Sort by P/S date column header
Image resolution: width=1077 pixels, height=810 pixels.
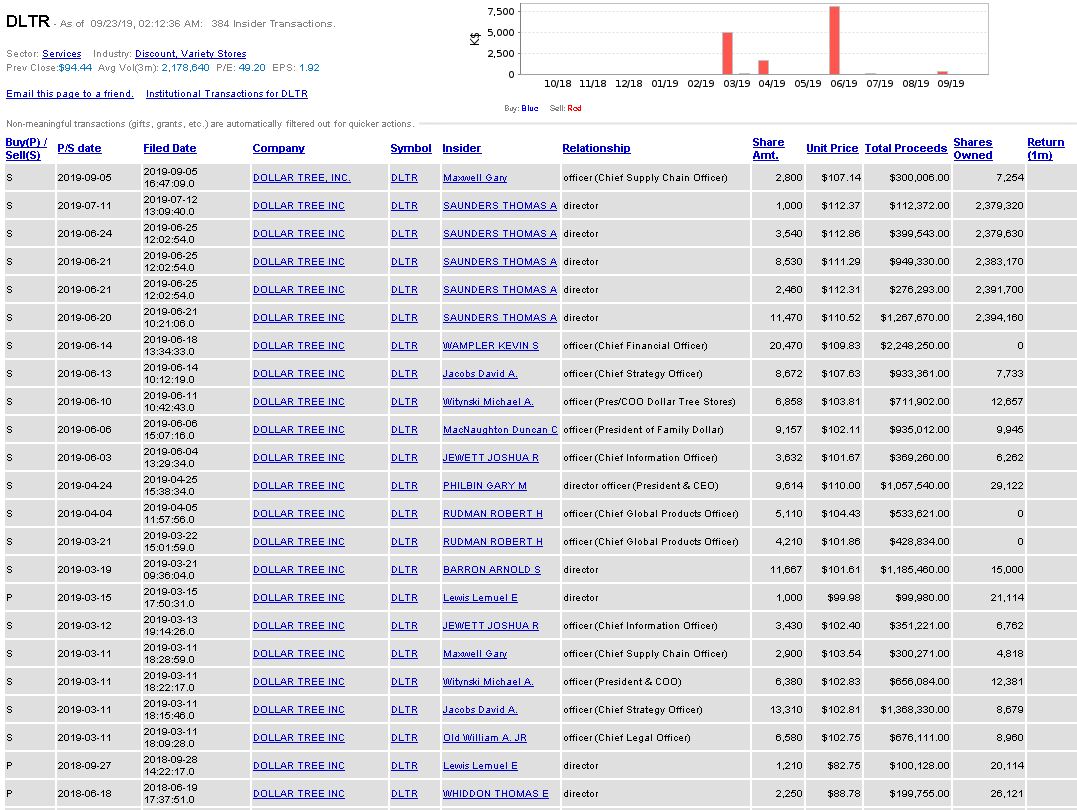(79, 148)
